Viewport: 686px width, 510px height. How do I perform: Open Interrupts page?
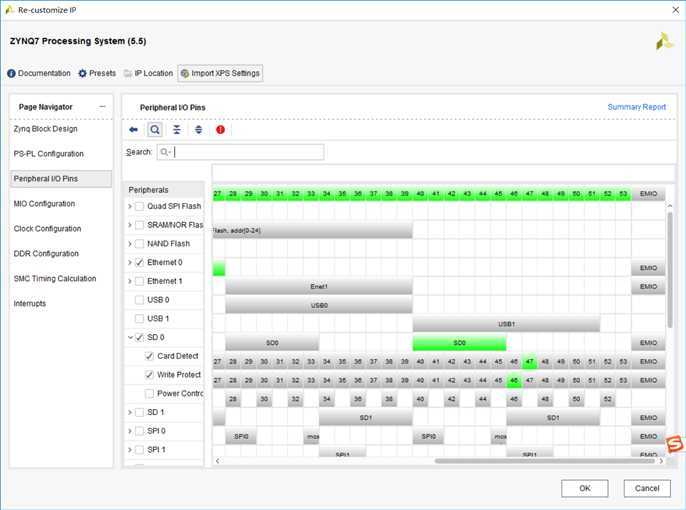click(30, 304)
